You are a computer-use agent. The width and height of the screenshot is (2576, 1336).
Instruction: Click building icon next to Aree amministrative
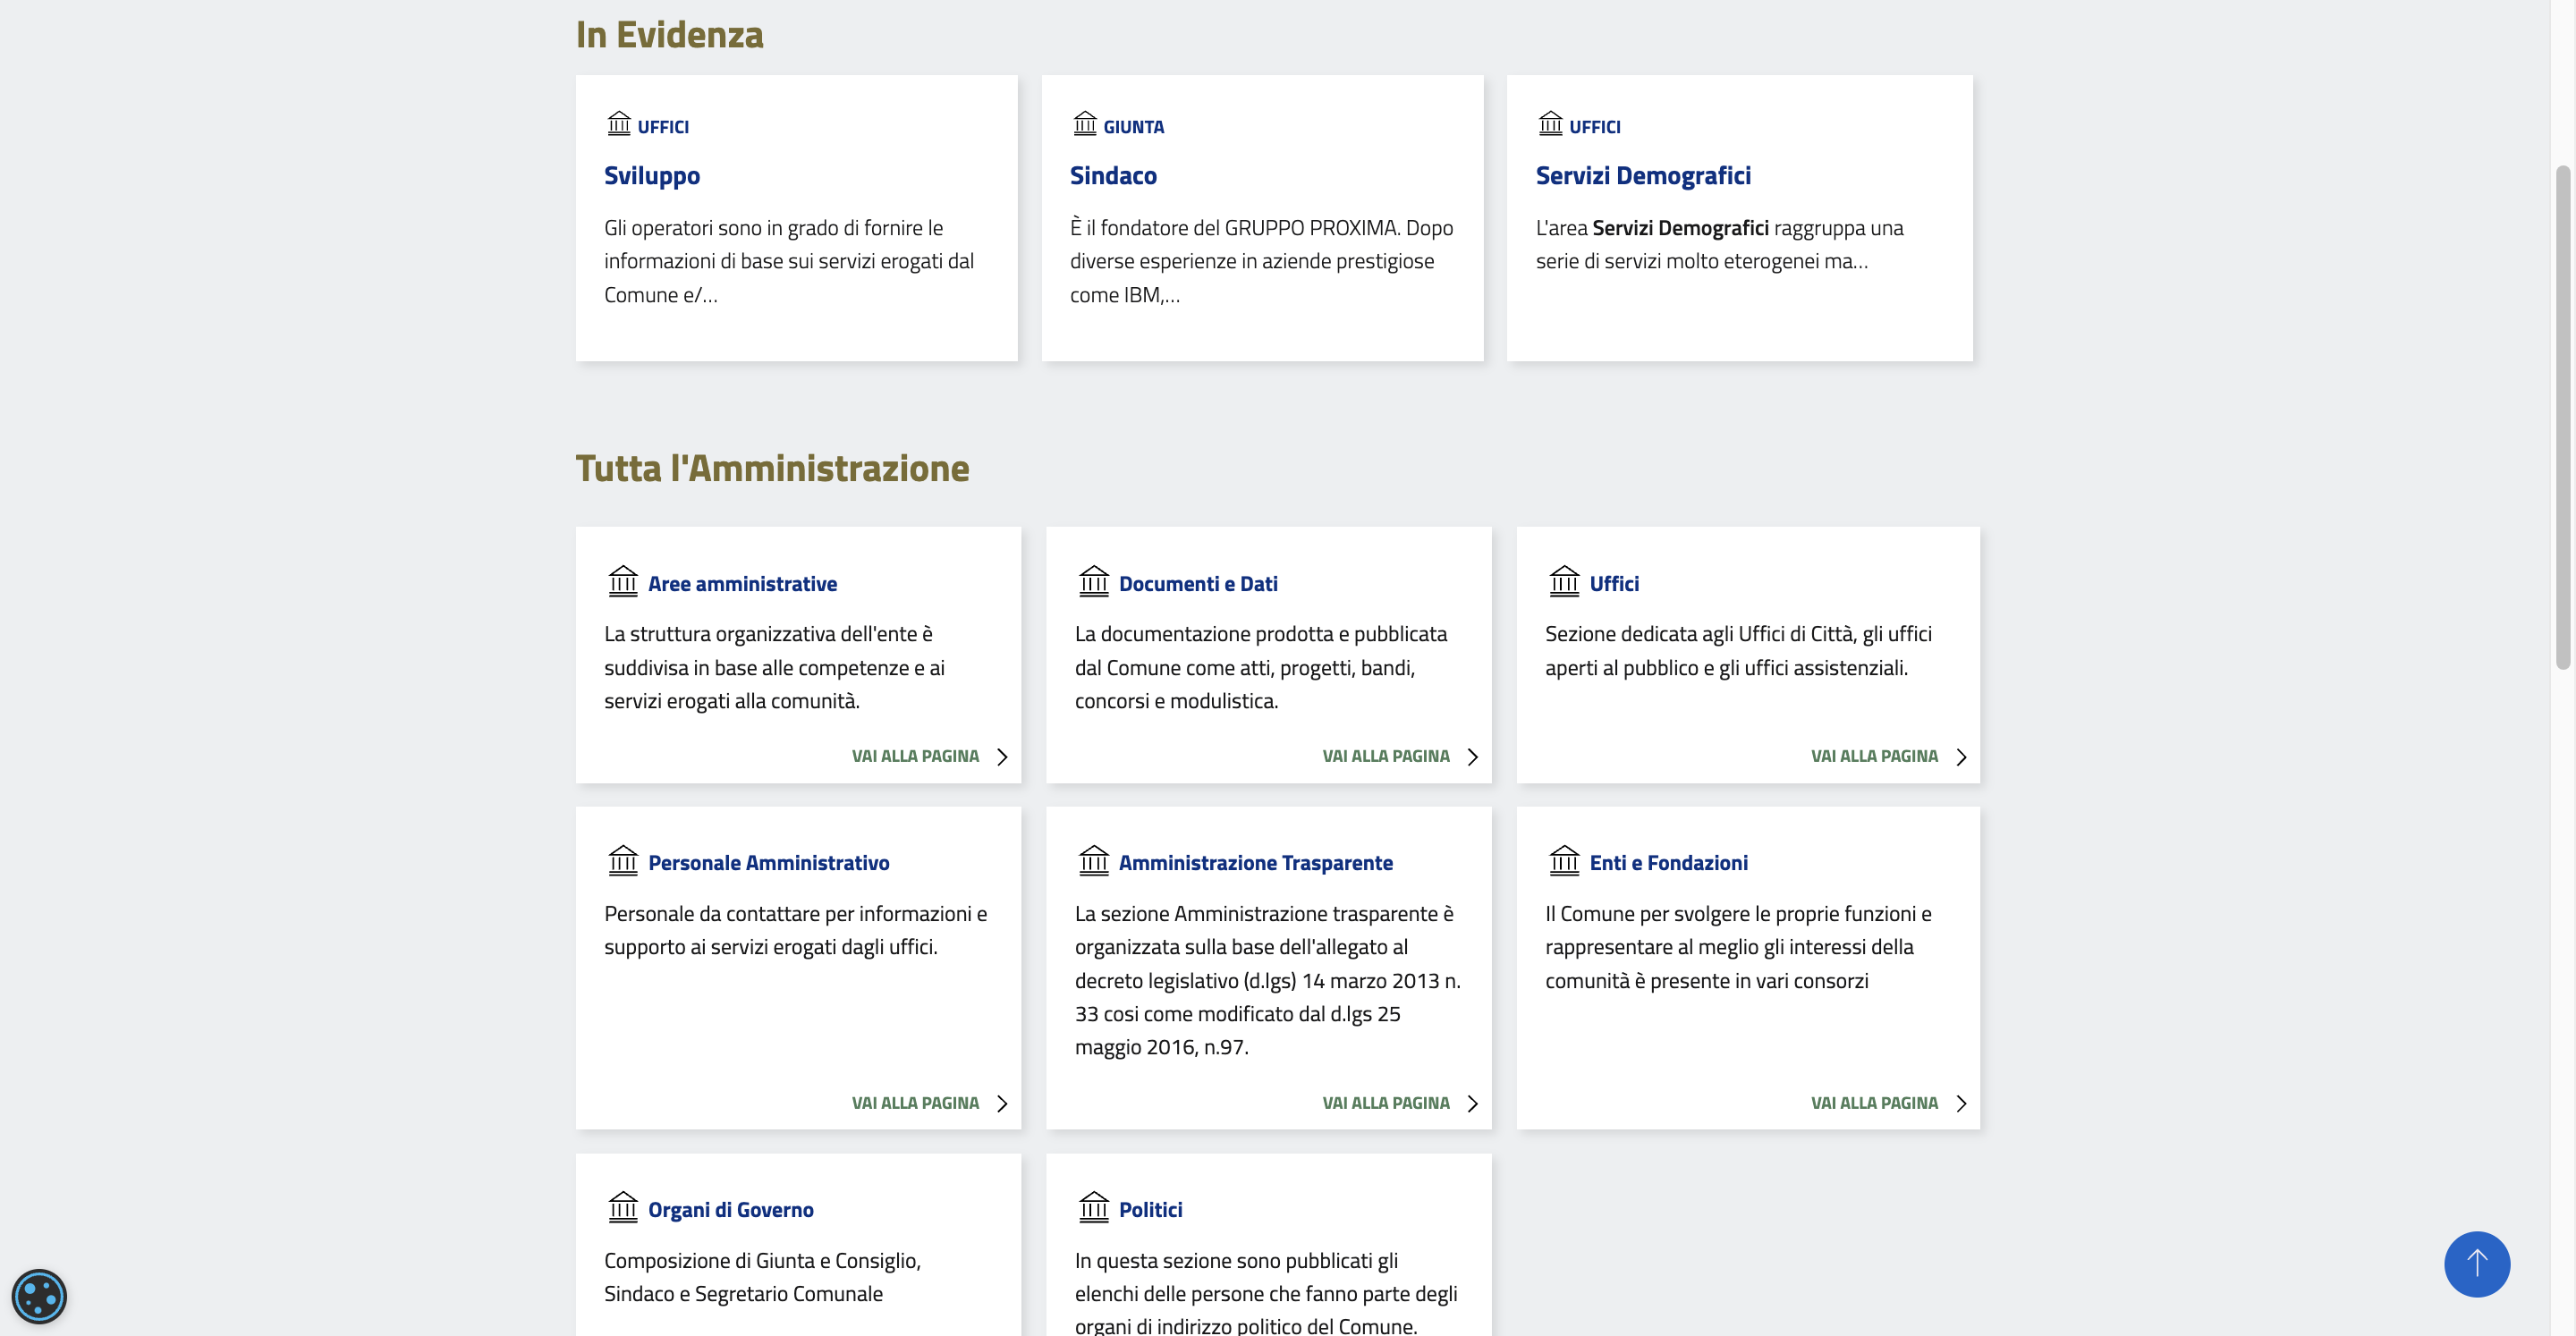coord(623,582)
